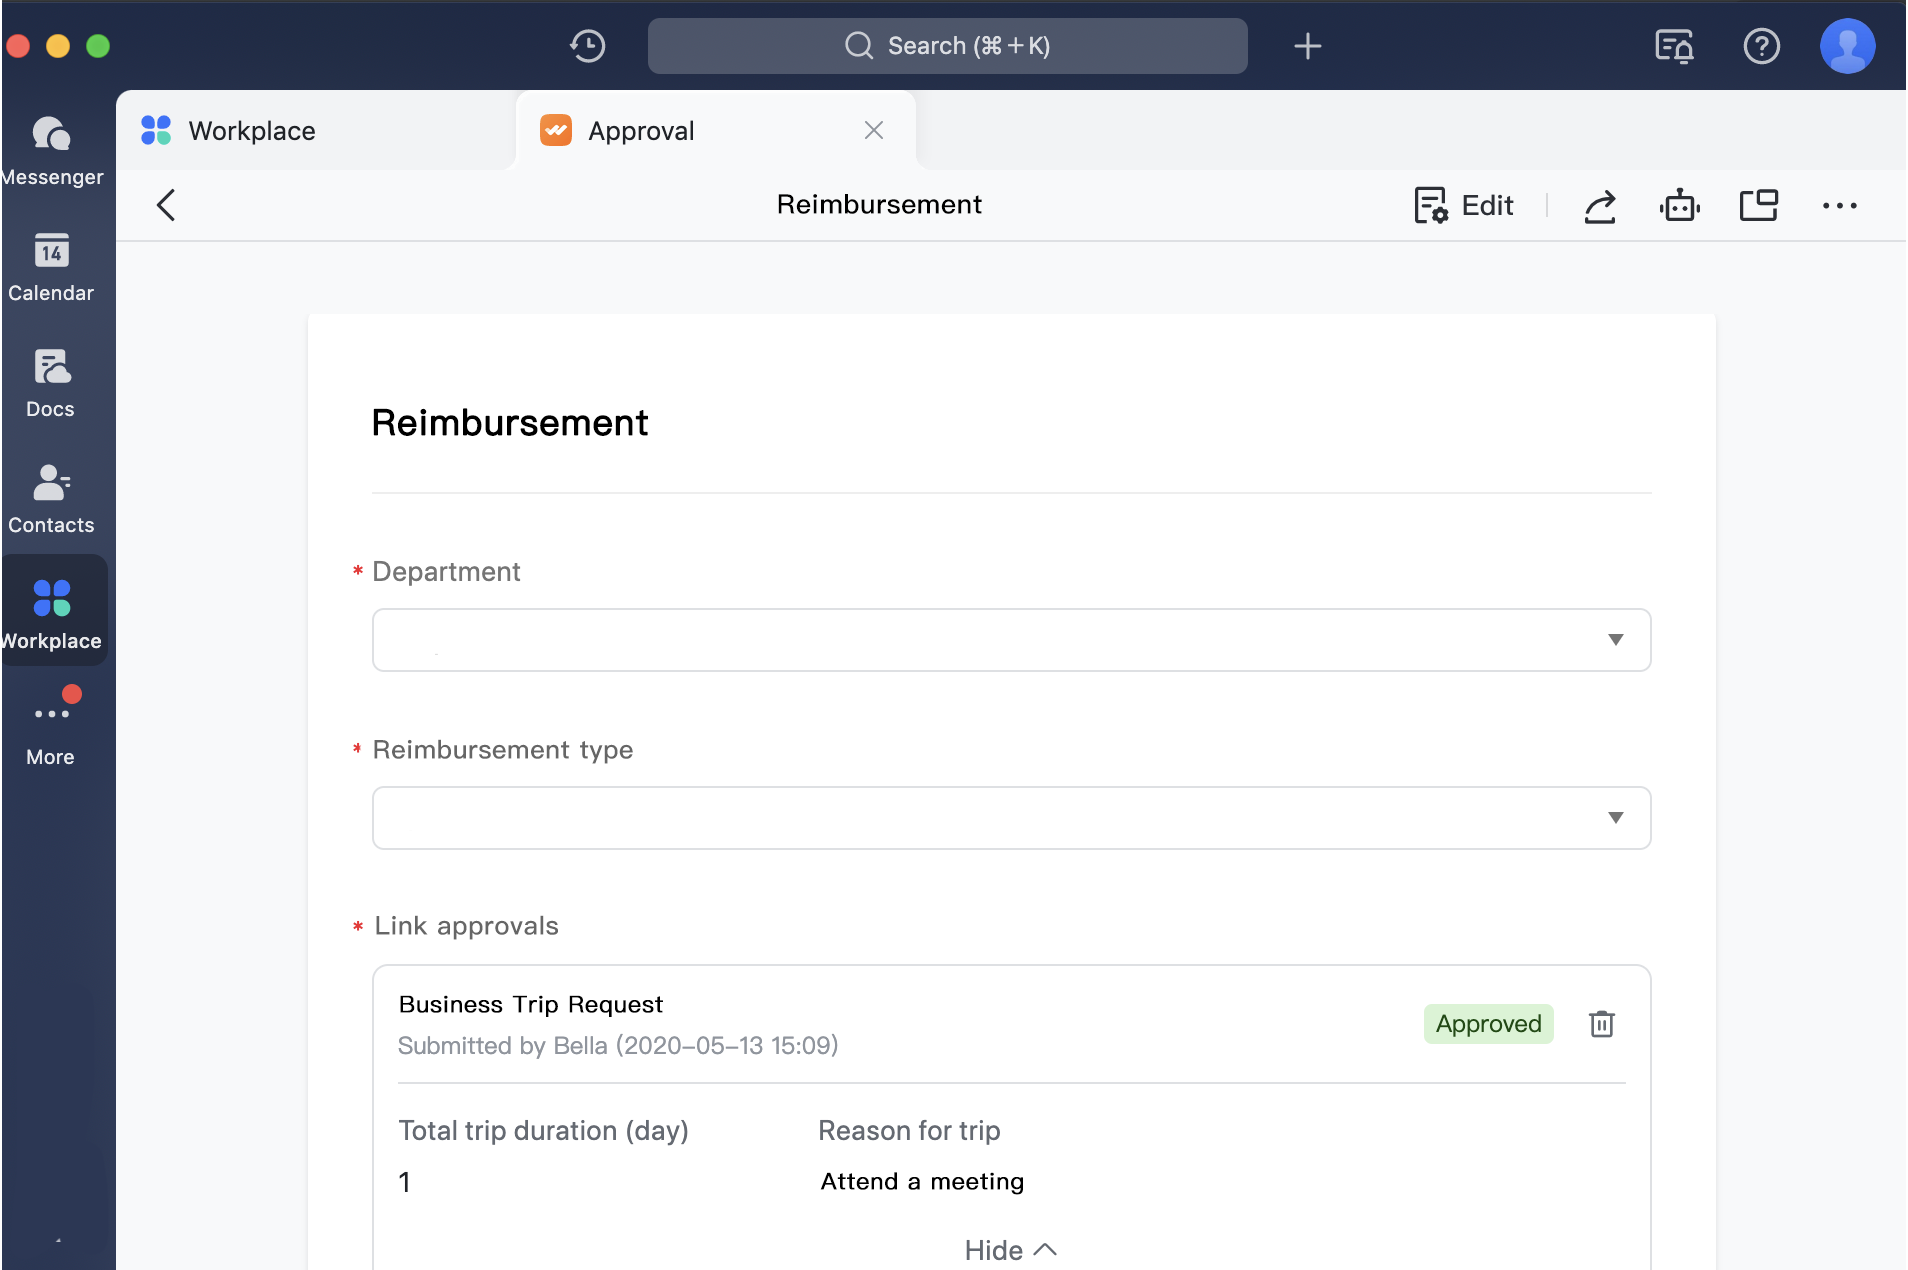View browsing history via clock icon

click(x=588, y=46)
